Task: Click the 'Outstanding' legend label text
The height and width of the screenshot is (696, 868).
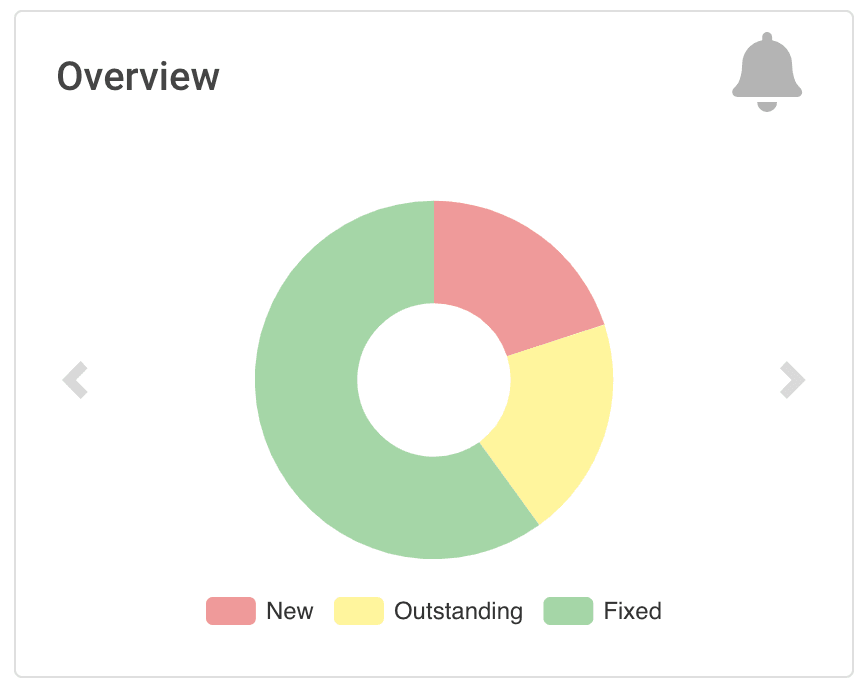Action: click(459, 611)
